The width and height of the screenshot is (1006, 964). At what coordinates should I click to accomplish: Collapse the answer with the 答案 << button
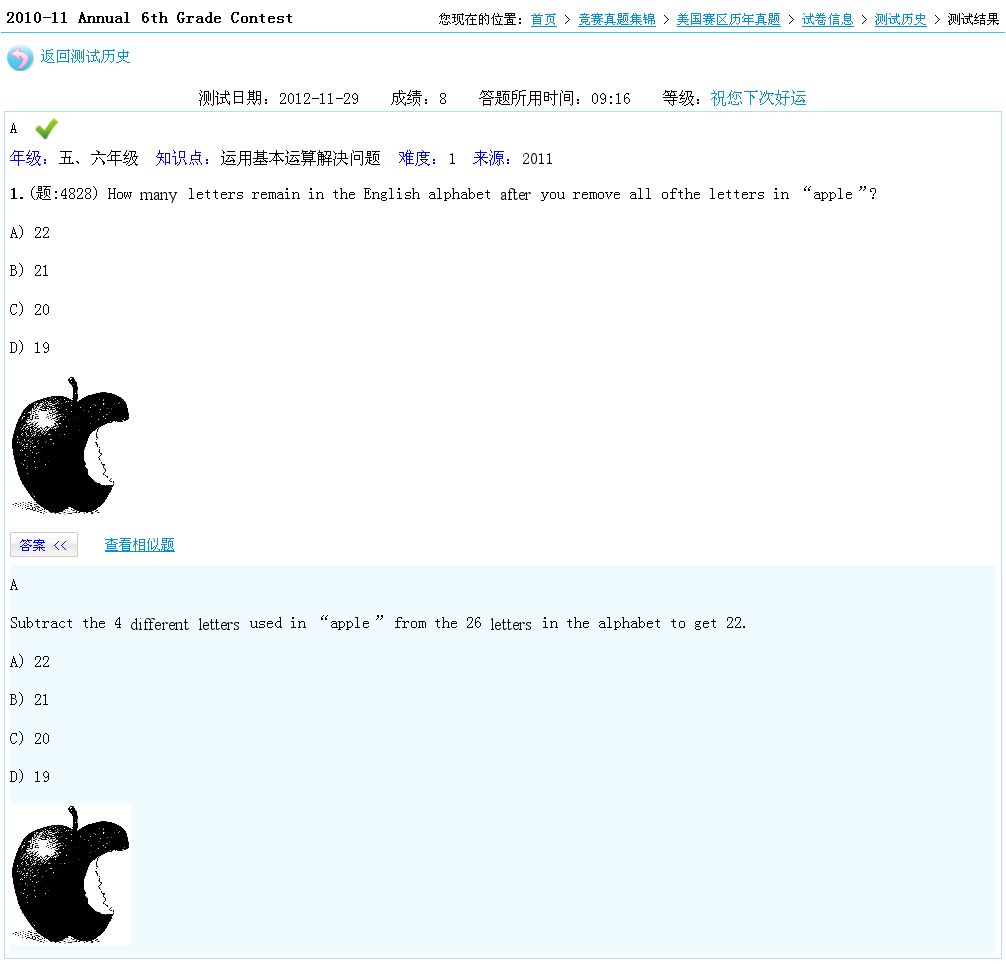(x=43, y=545)
